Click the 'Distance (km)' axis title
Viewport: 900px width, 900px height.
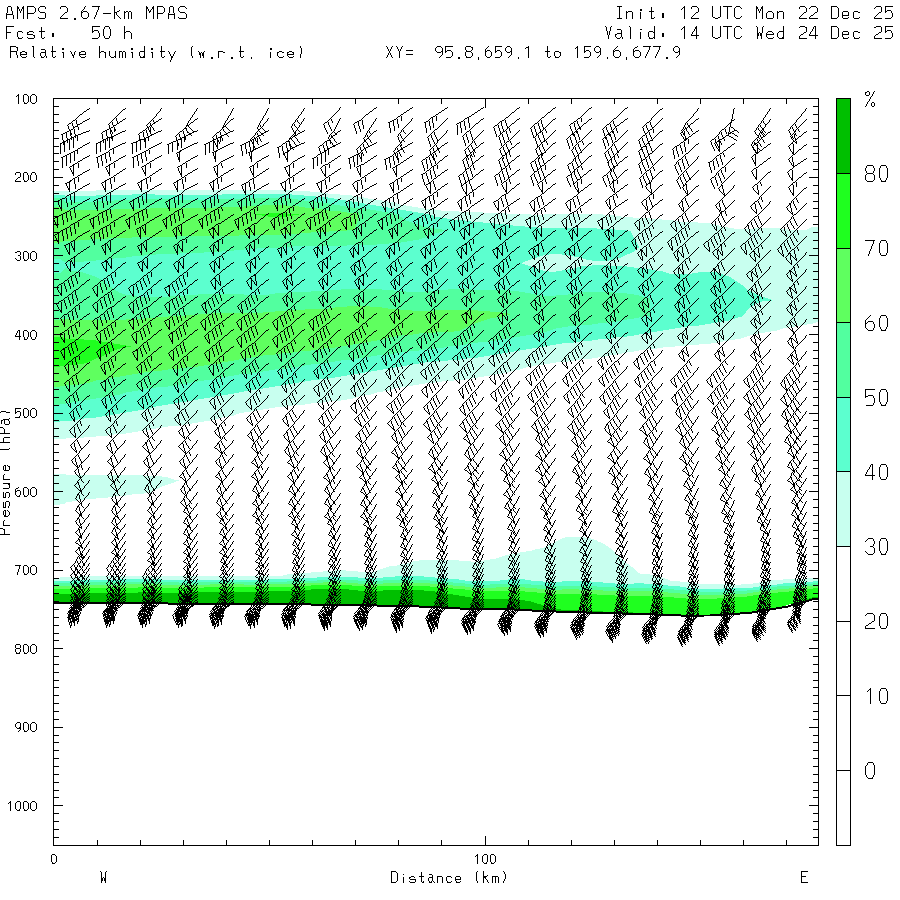point(449,878)
